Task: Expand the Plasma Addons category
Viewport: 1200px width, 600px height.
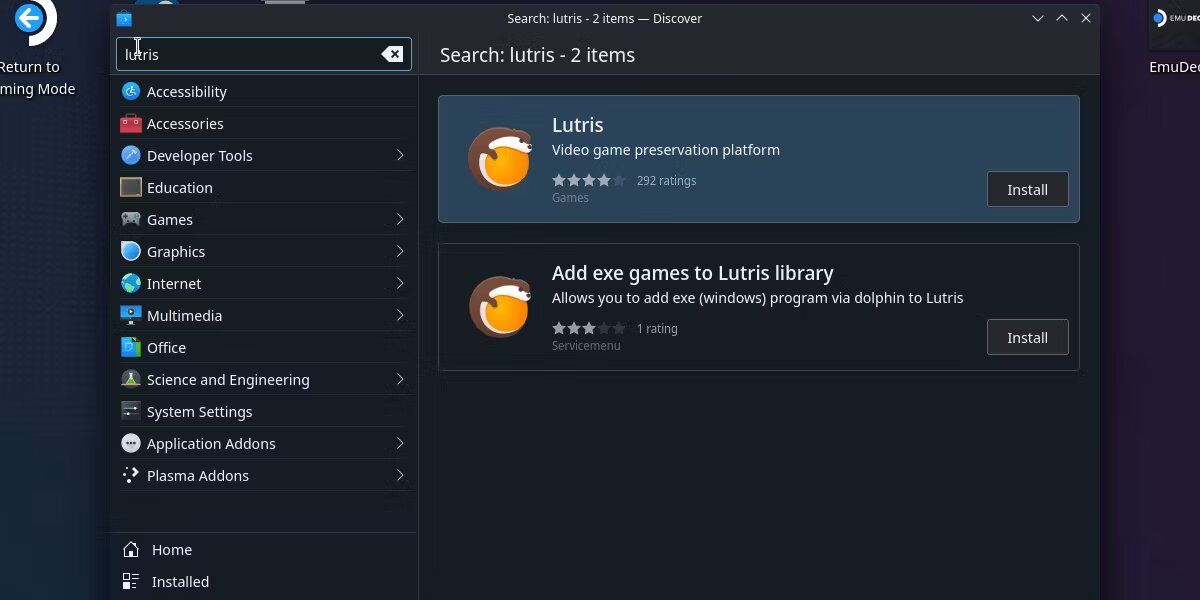Action: point(400,475)
